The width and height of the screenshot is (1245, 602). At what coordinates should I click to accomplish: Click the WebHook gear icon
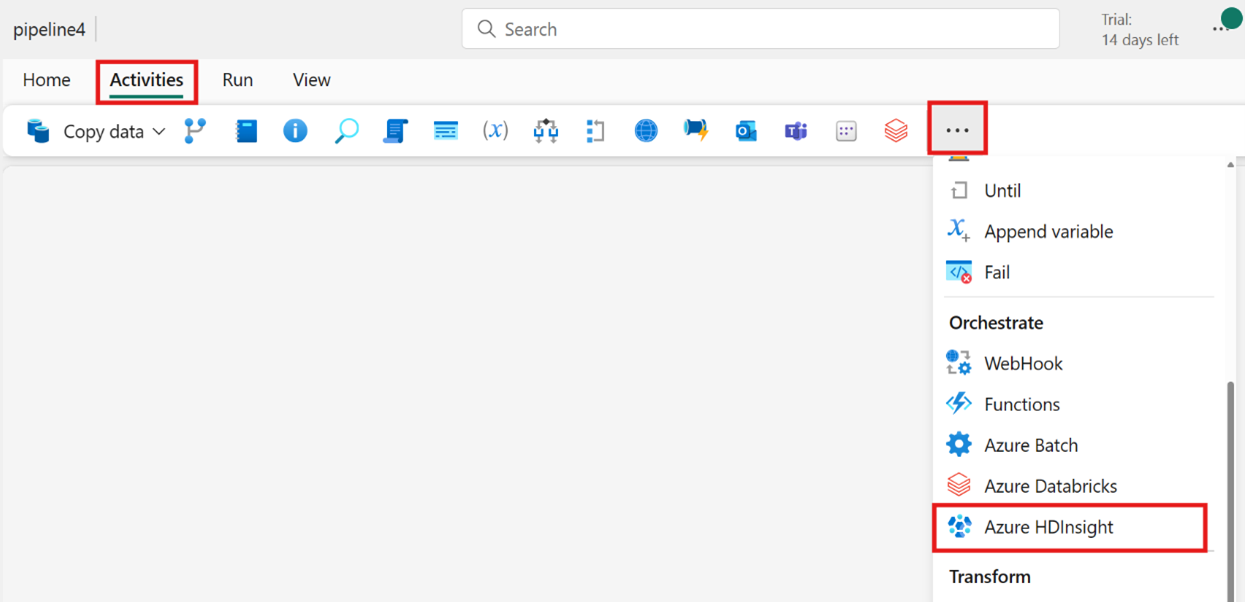pyautogui.click(x=959, y=363)
